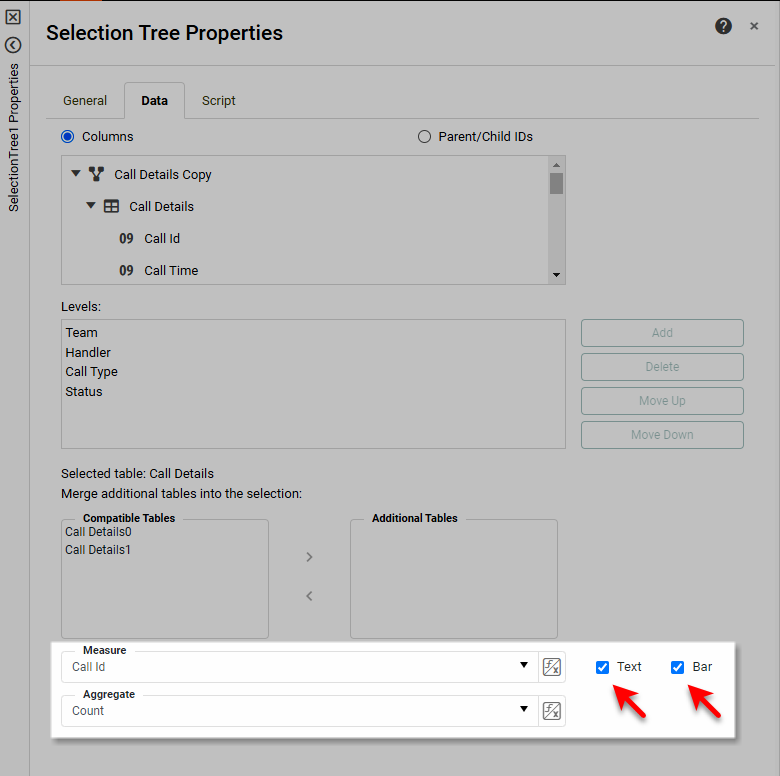The width and height of the screenshot is (780, 776).
Task: Click inside the Additional Tables list box
Action: coord(454,581)
